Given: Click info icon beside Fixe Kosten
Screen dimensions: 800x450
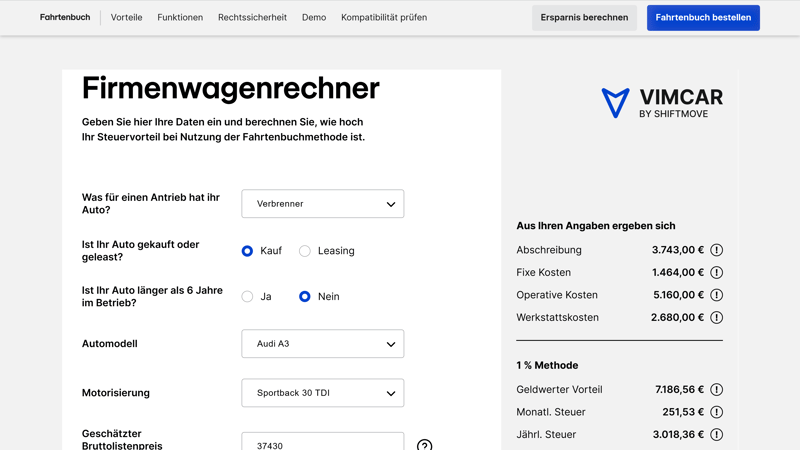Looking at the screenshot, I should 716,272.
